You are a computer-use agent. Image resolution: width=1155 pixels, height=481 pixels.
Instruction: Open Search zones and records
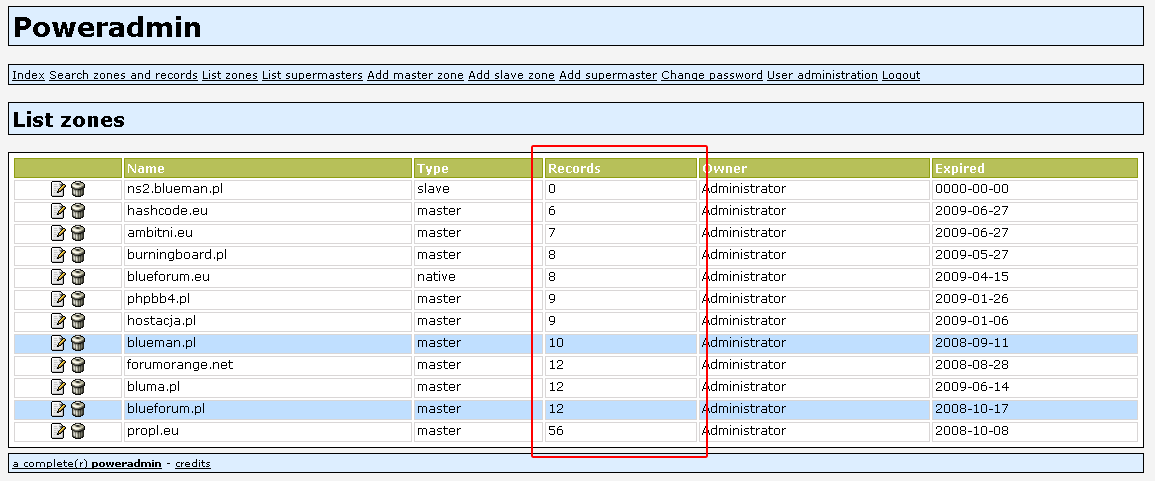pos(123,75)
